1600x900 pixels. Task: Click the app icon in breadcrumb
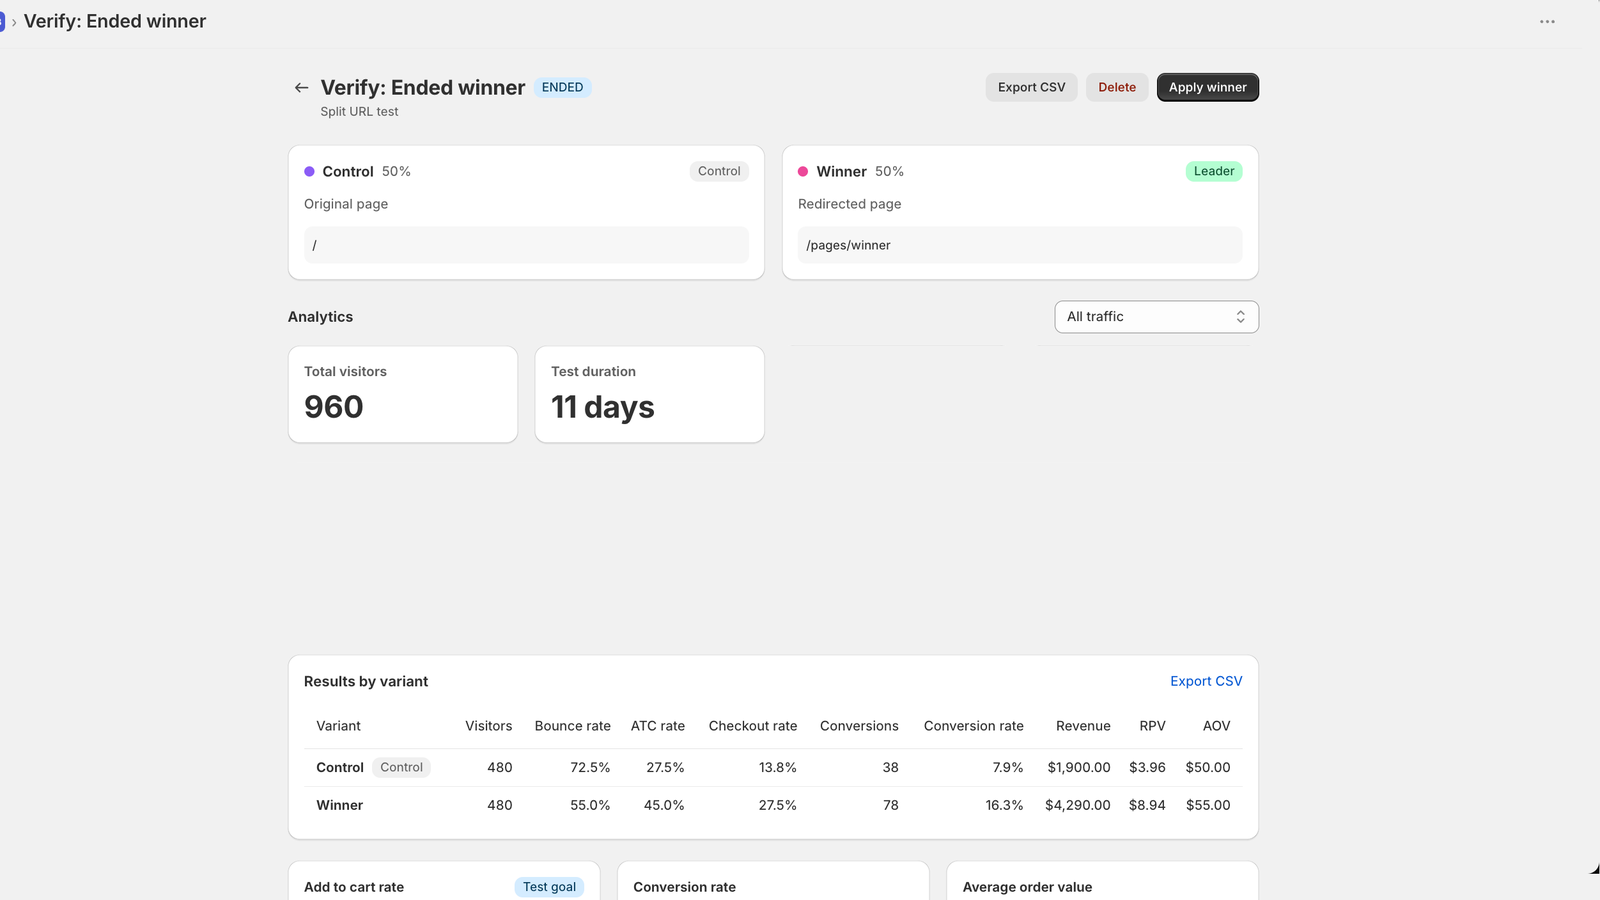2,22
